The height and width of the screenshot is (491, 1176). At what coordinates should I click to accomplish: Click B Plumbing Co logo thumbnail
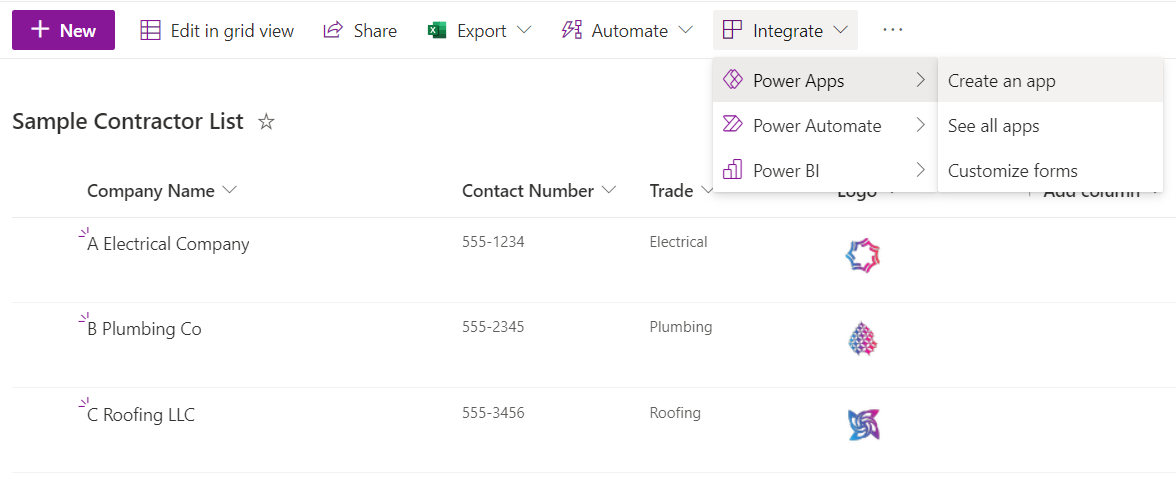coord(862,340)
